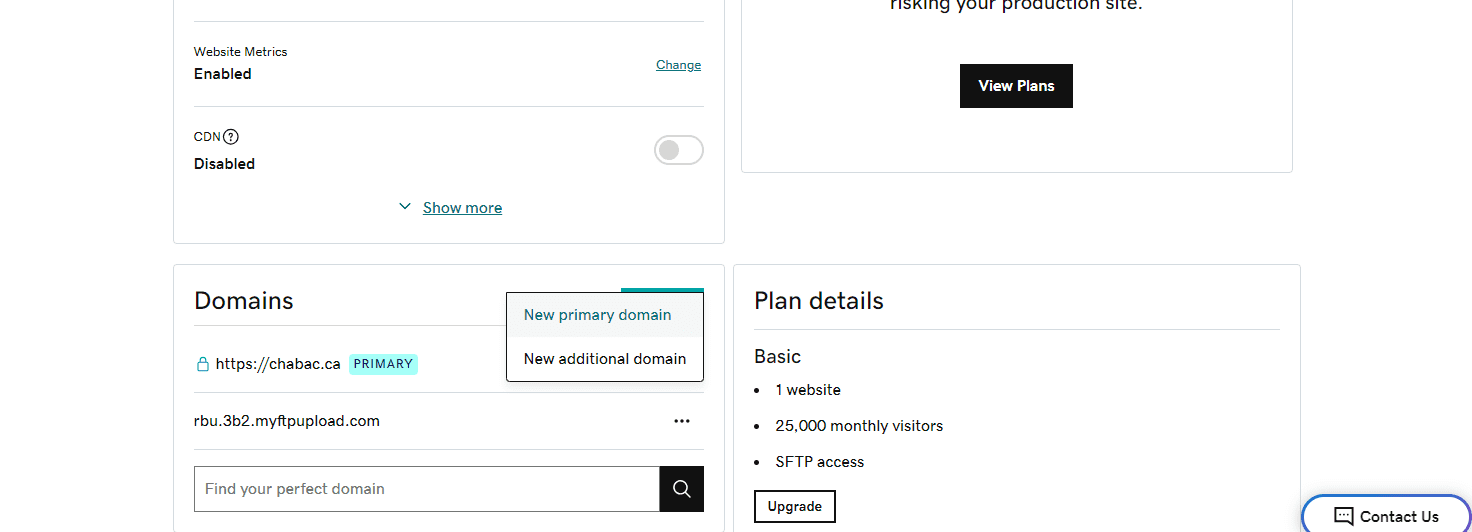The image size is (1472, 532).
Task: Click the Plan details heading
Action: click(x=819, y=301)
